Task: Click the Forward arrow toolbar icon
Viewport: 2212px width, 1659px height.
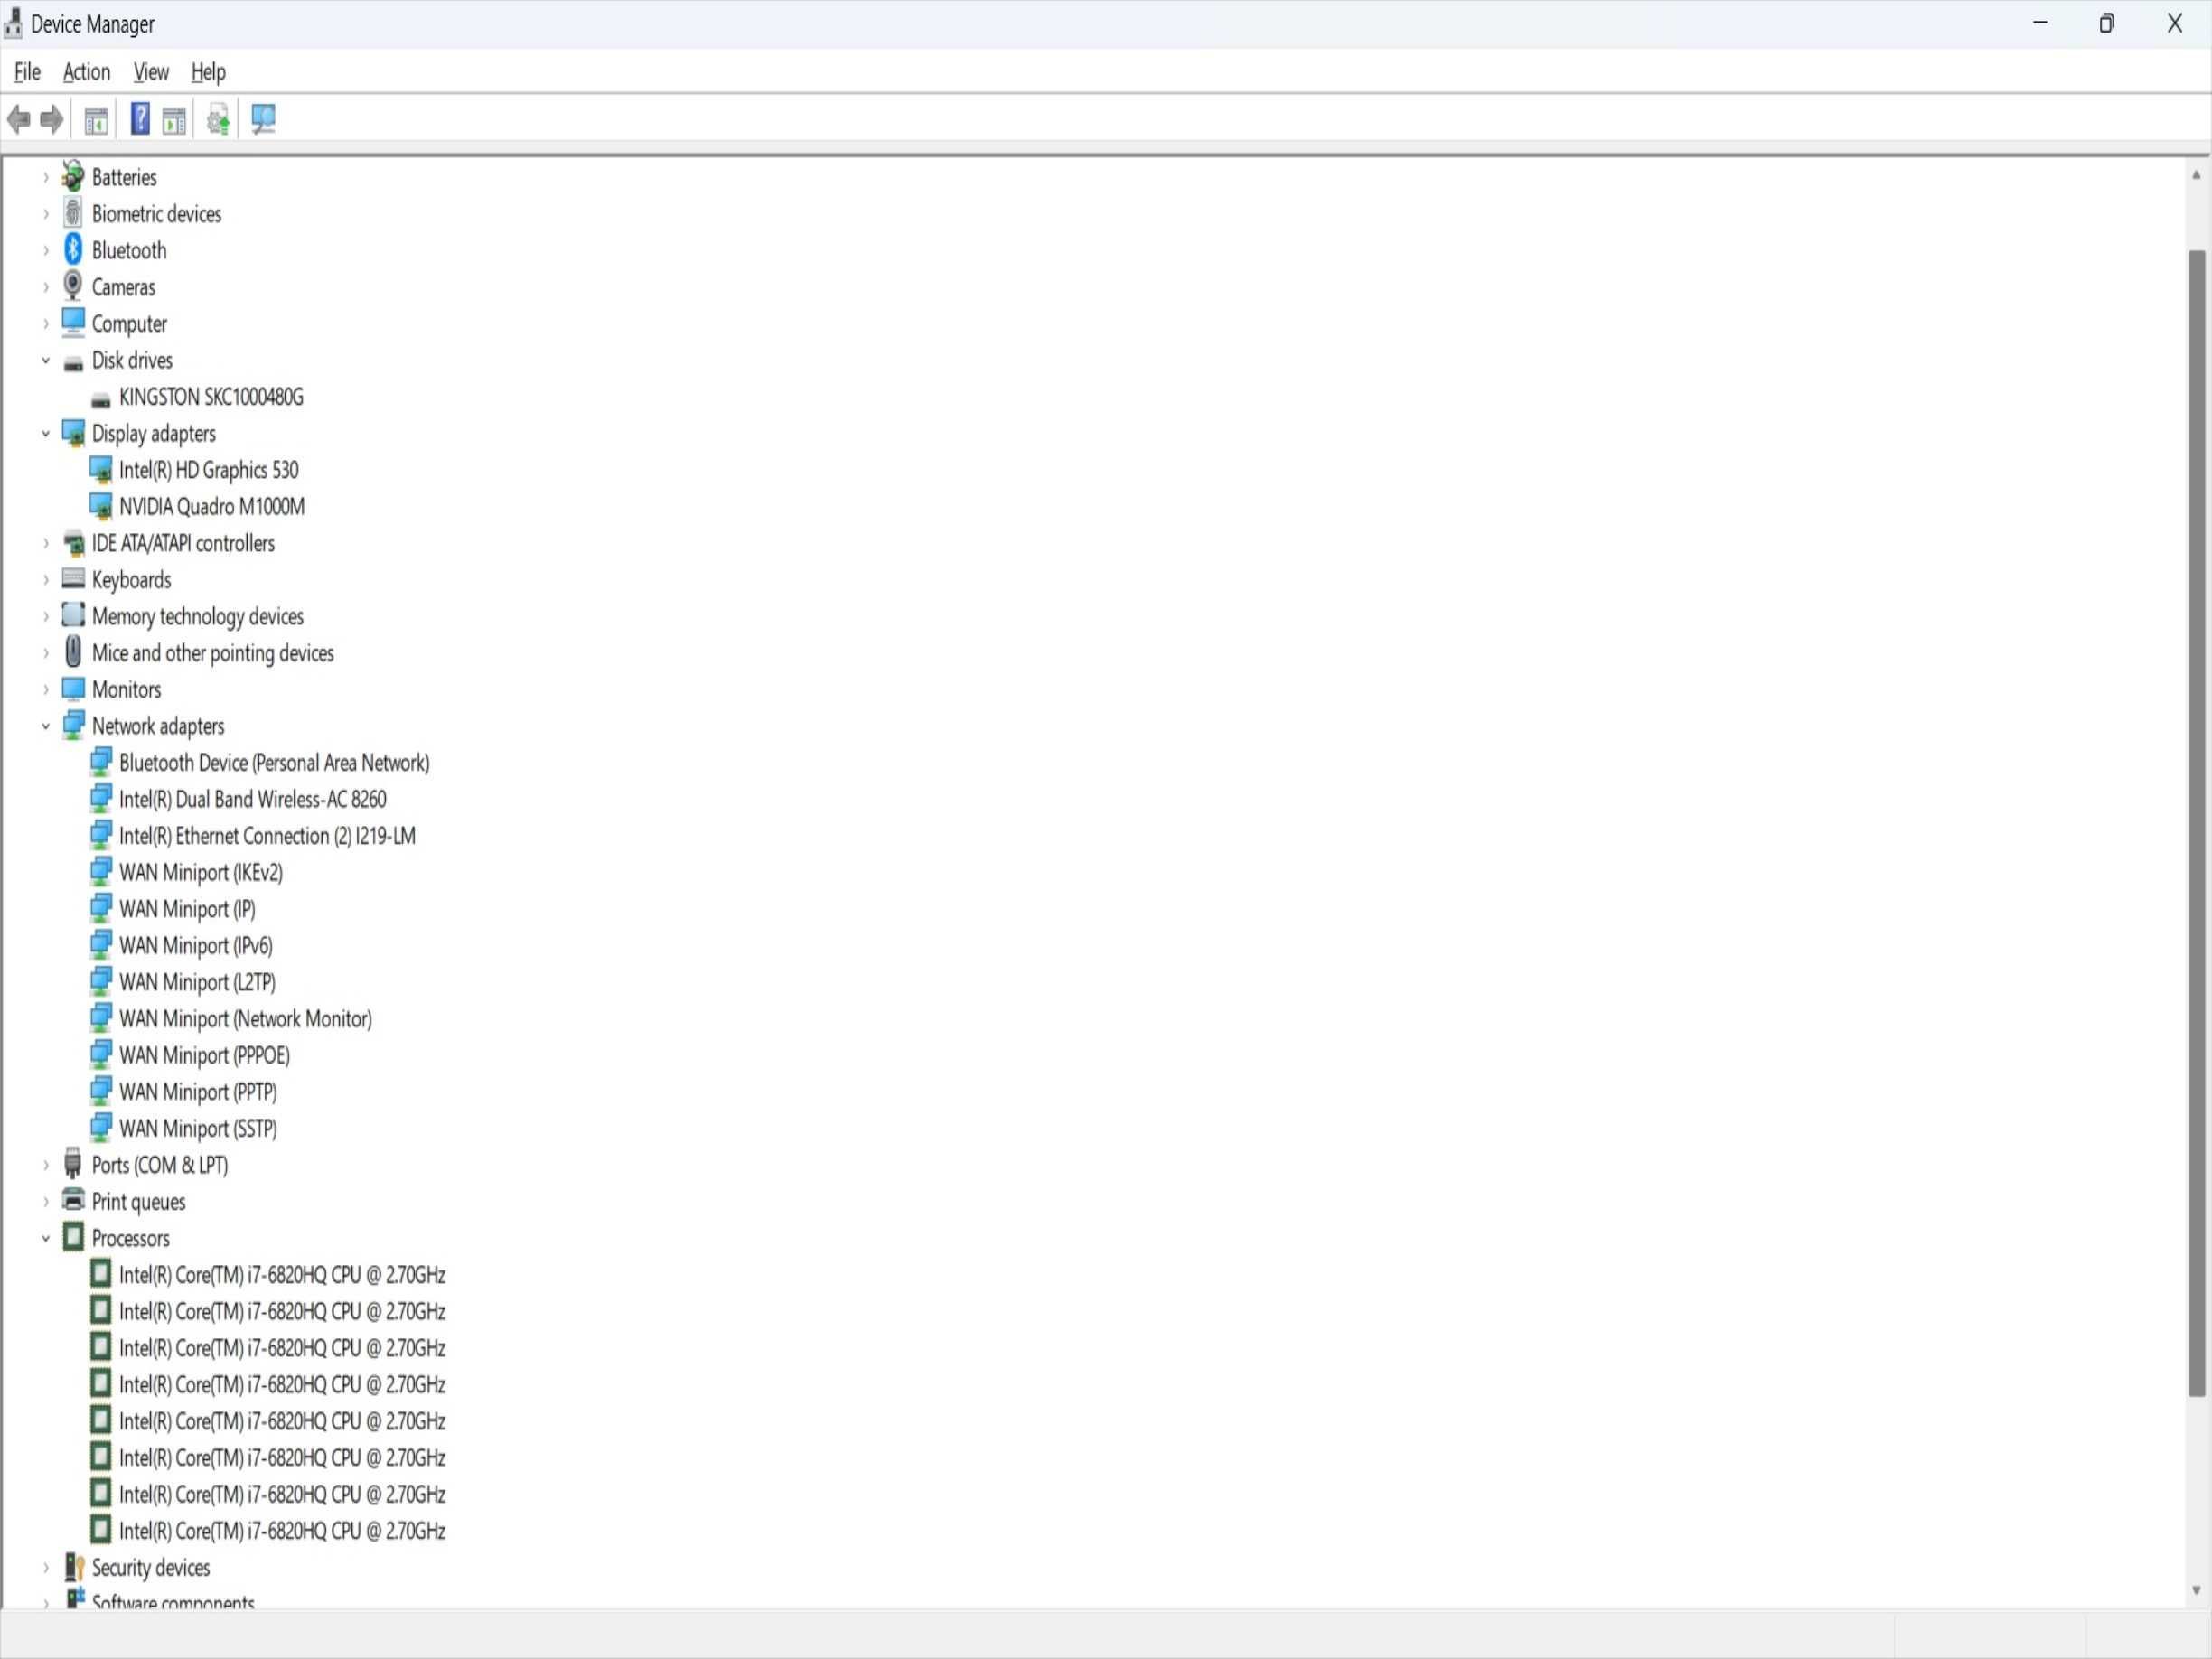Action: (x=52, y=120)
